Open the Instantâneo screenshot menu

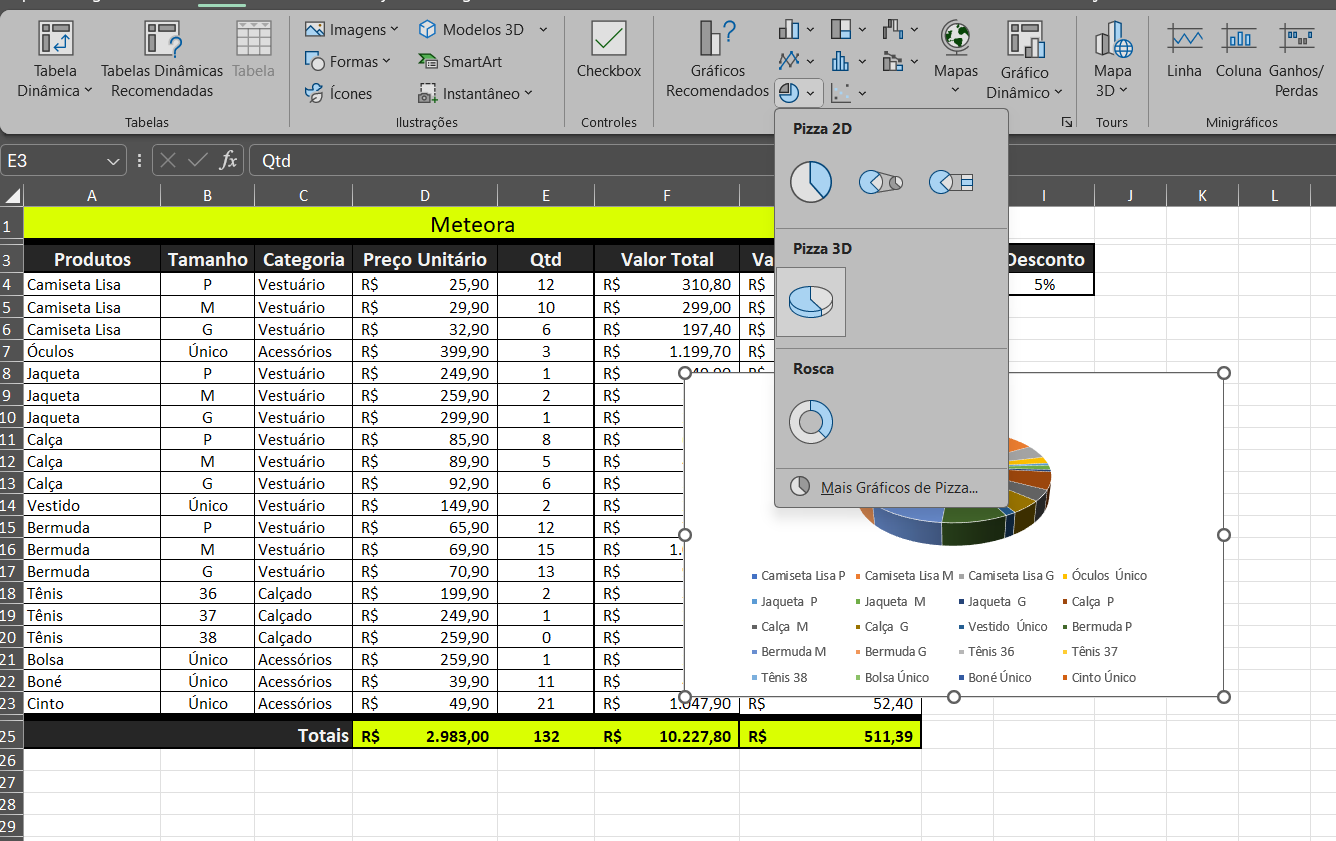(475, 93)
